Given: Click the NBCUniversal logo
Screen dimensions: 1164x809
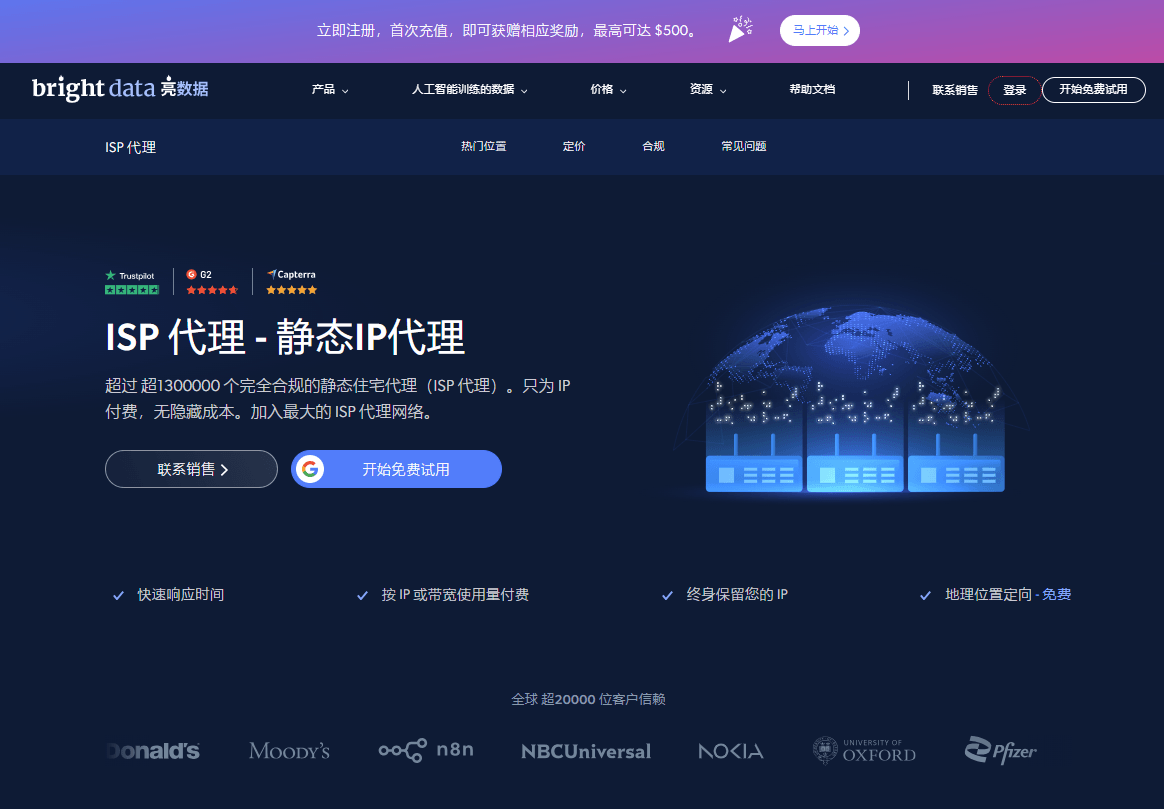Looking at the screenshot, I should pos(586,751).
